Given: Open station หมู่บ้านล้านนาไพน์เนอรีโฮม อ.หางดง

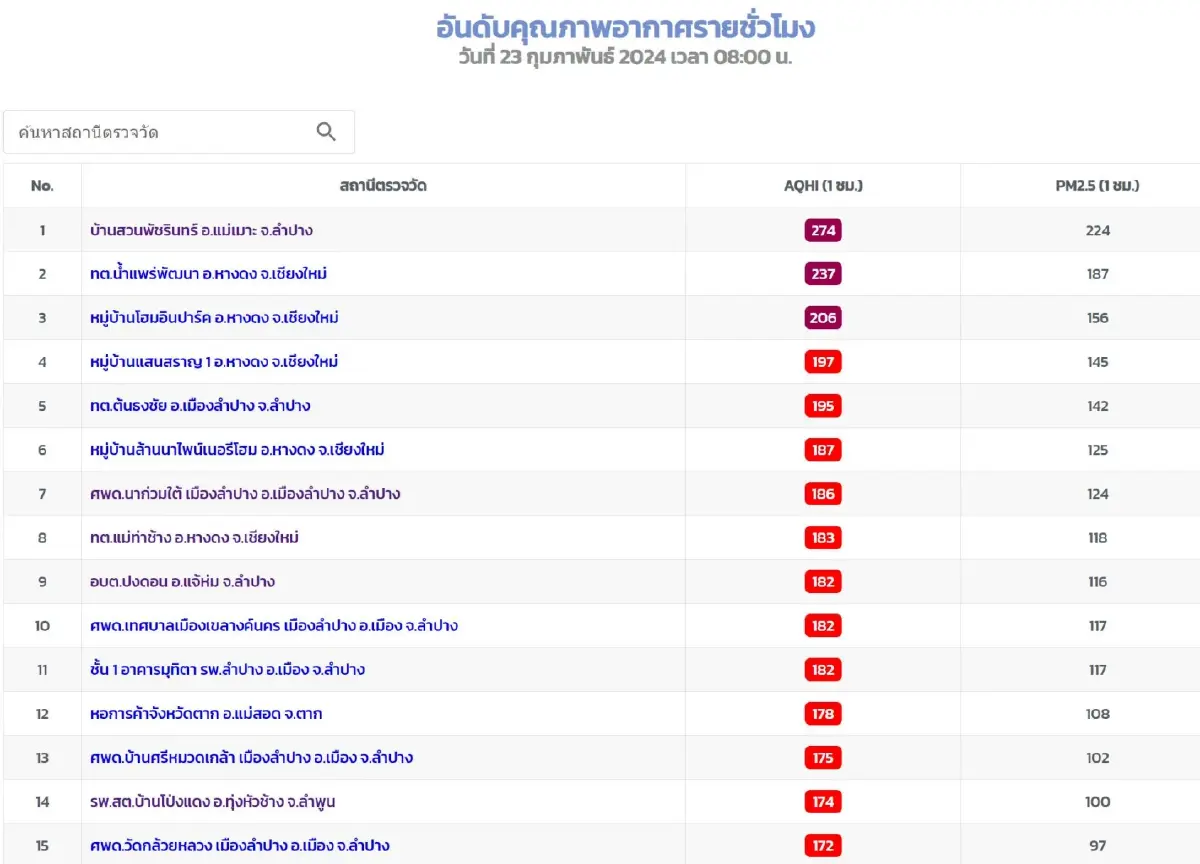Looking at the screenshot, I should (237, 450).
